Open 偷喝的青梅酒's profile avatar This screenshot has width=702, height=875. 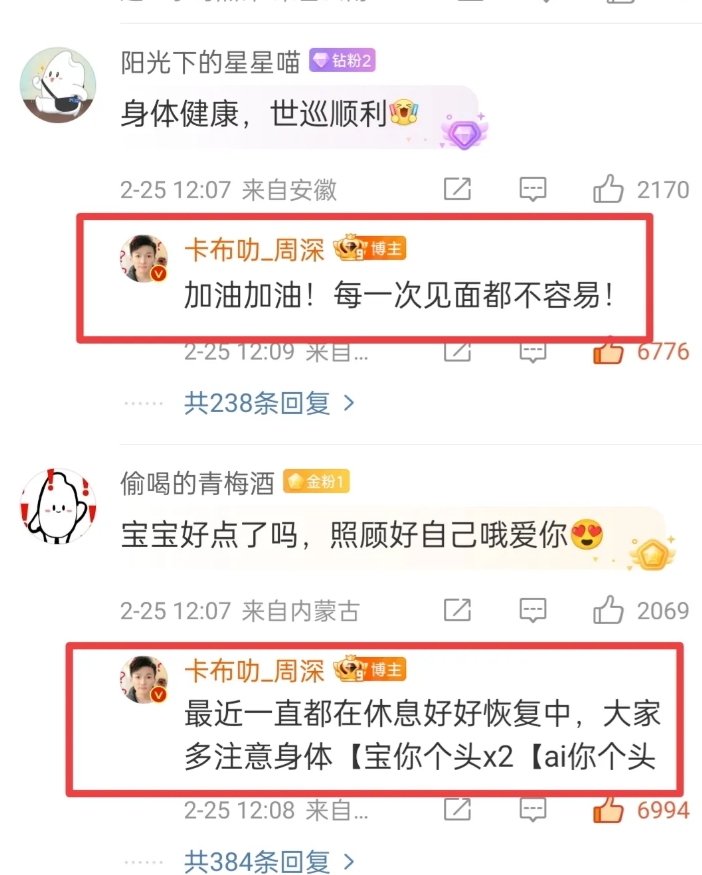point(58,506)
